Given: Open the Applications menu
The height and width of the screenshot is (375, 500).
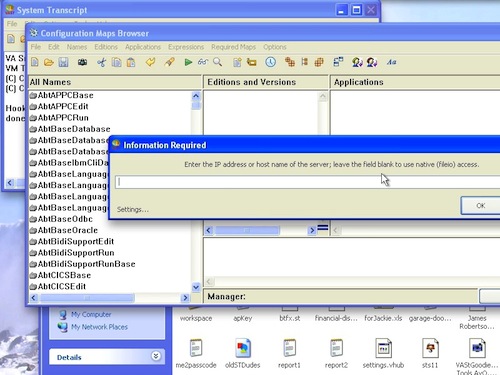Looking at the screenshot, I should click(143, 47).
